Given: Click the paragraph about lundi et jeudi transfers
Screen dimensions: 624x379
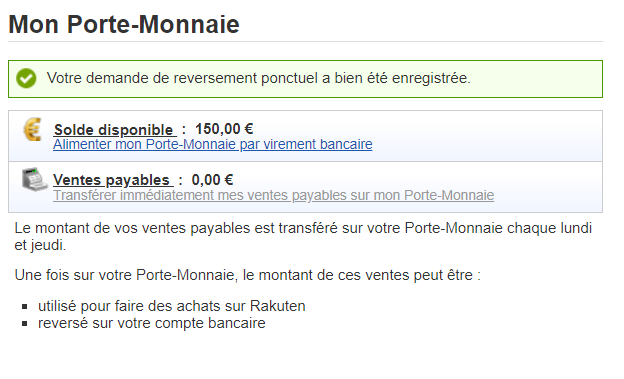Looking at the screenshot, I should [303, 236].
